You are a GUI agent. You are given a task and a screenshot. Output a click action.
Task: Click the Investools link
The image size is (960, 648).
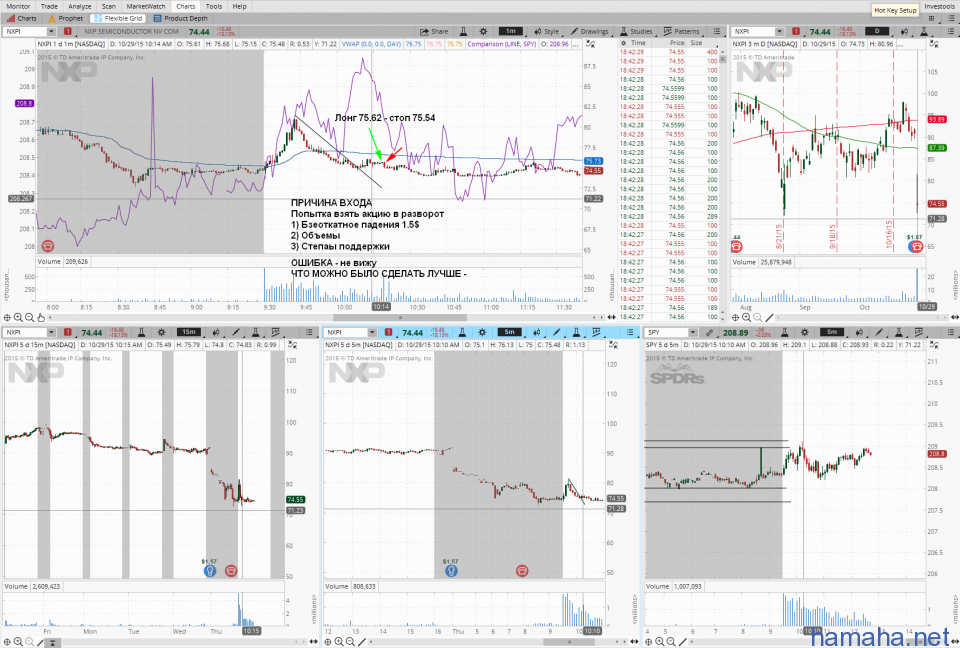pos(939,6)
